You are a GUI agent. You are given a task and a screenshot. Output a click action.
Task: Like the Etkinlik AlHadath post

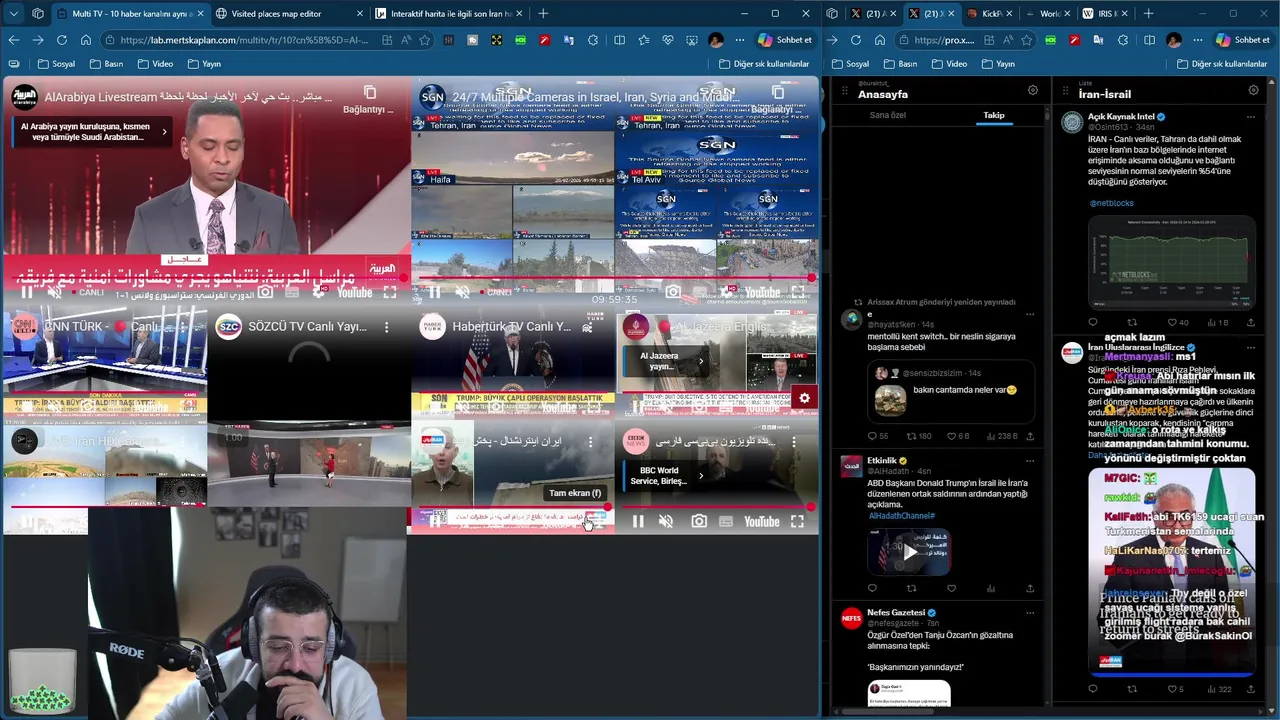tap(951, 589)
